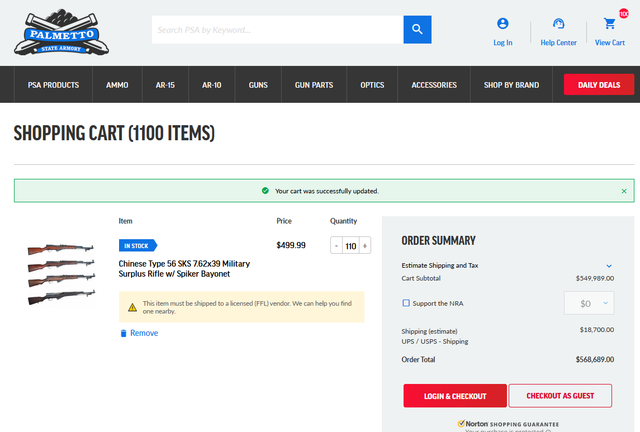640x432 pixels.
Task: Open the Shop By Brand menu
Action: point(511,85)
